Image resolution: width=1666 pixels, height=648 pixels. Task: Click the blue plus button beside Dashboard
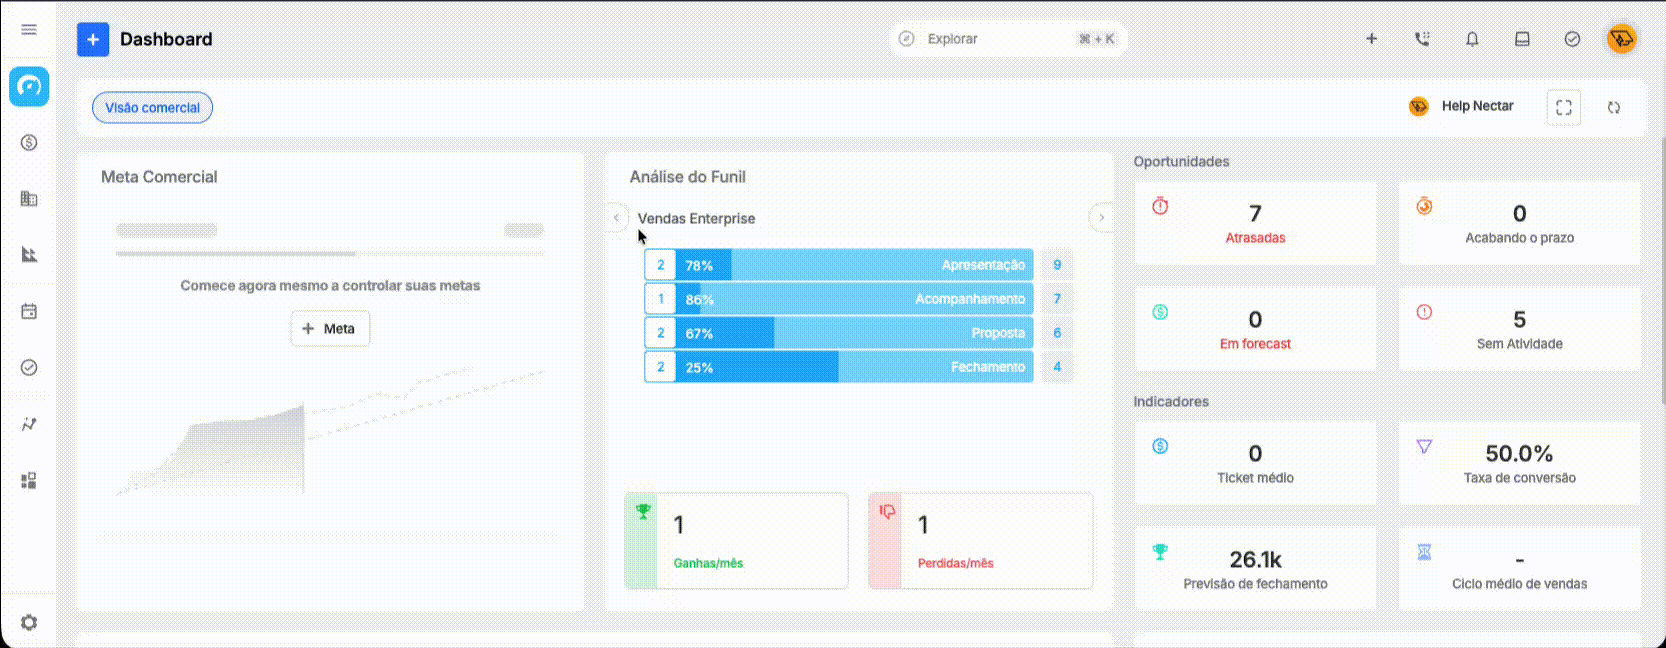pyautogui.click(x=93, y=39)
